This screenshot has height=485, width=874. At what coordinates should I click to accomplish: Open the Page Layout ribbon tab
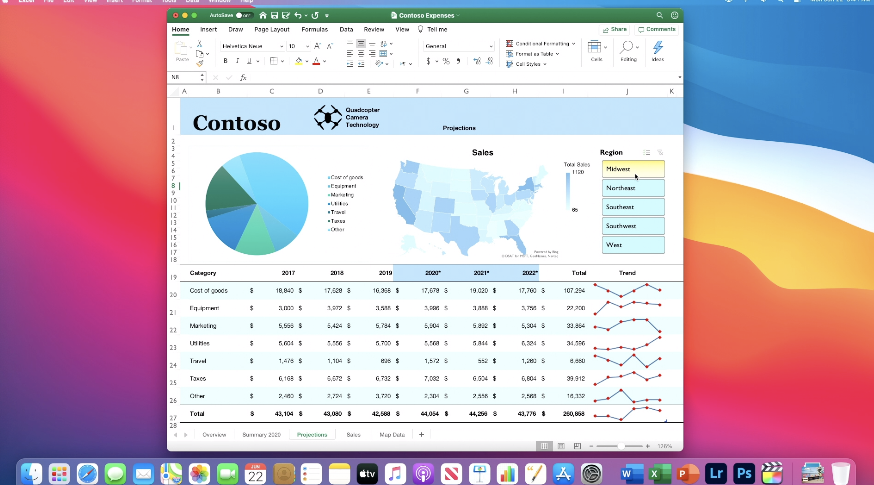point(271,30)
